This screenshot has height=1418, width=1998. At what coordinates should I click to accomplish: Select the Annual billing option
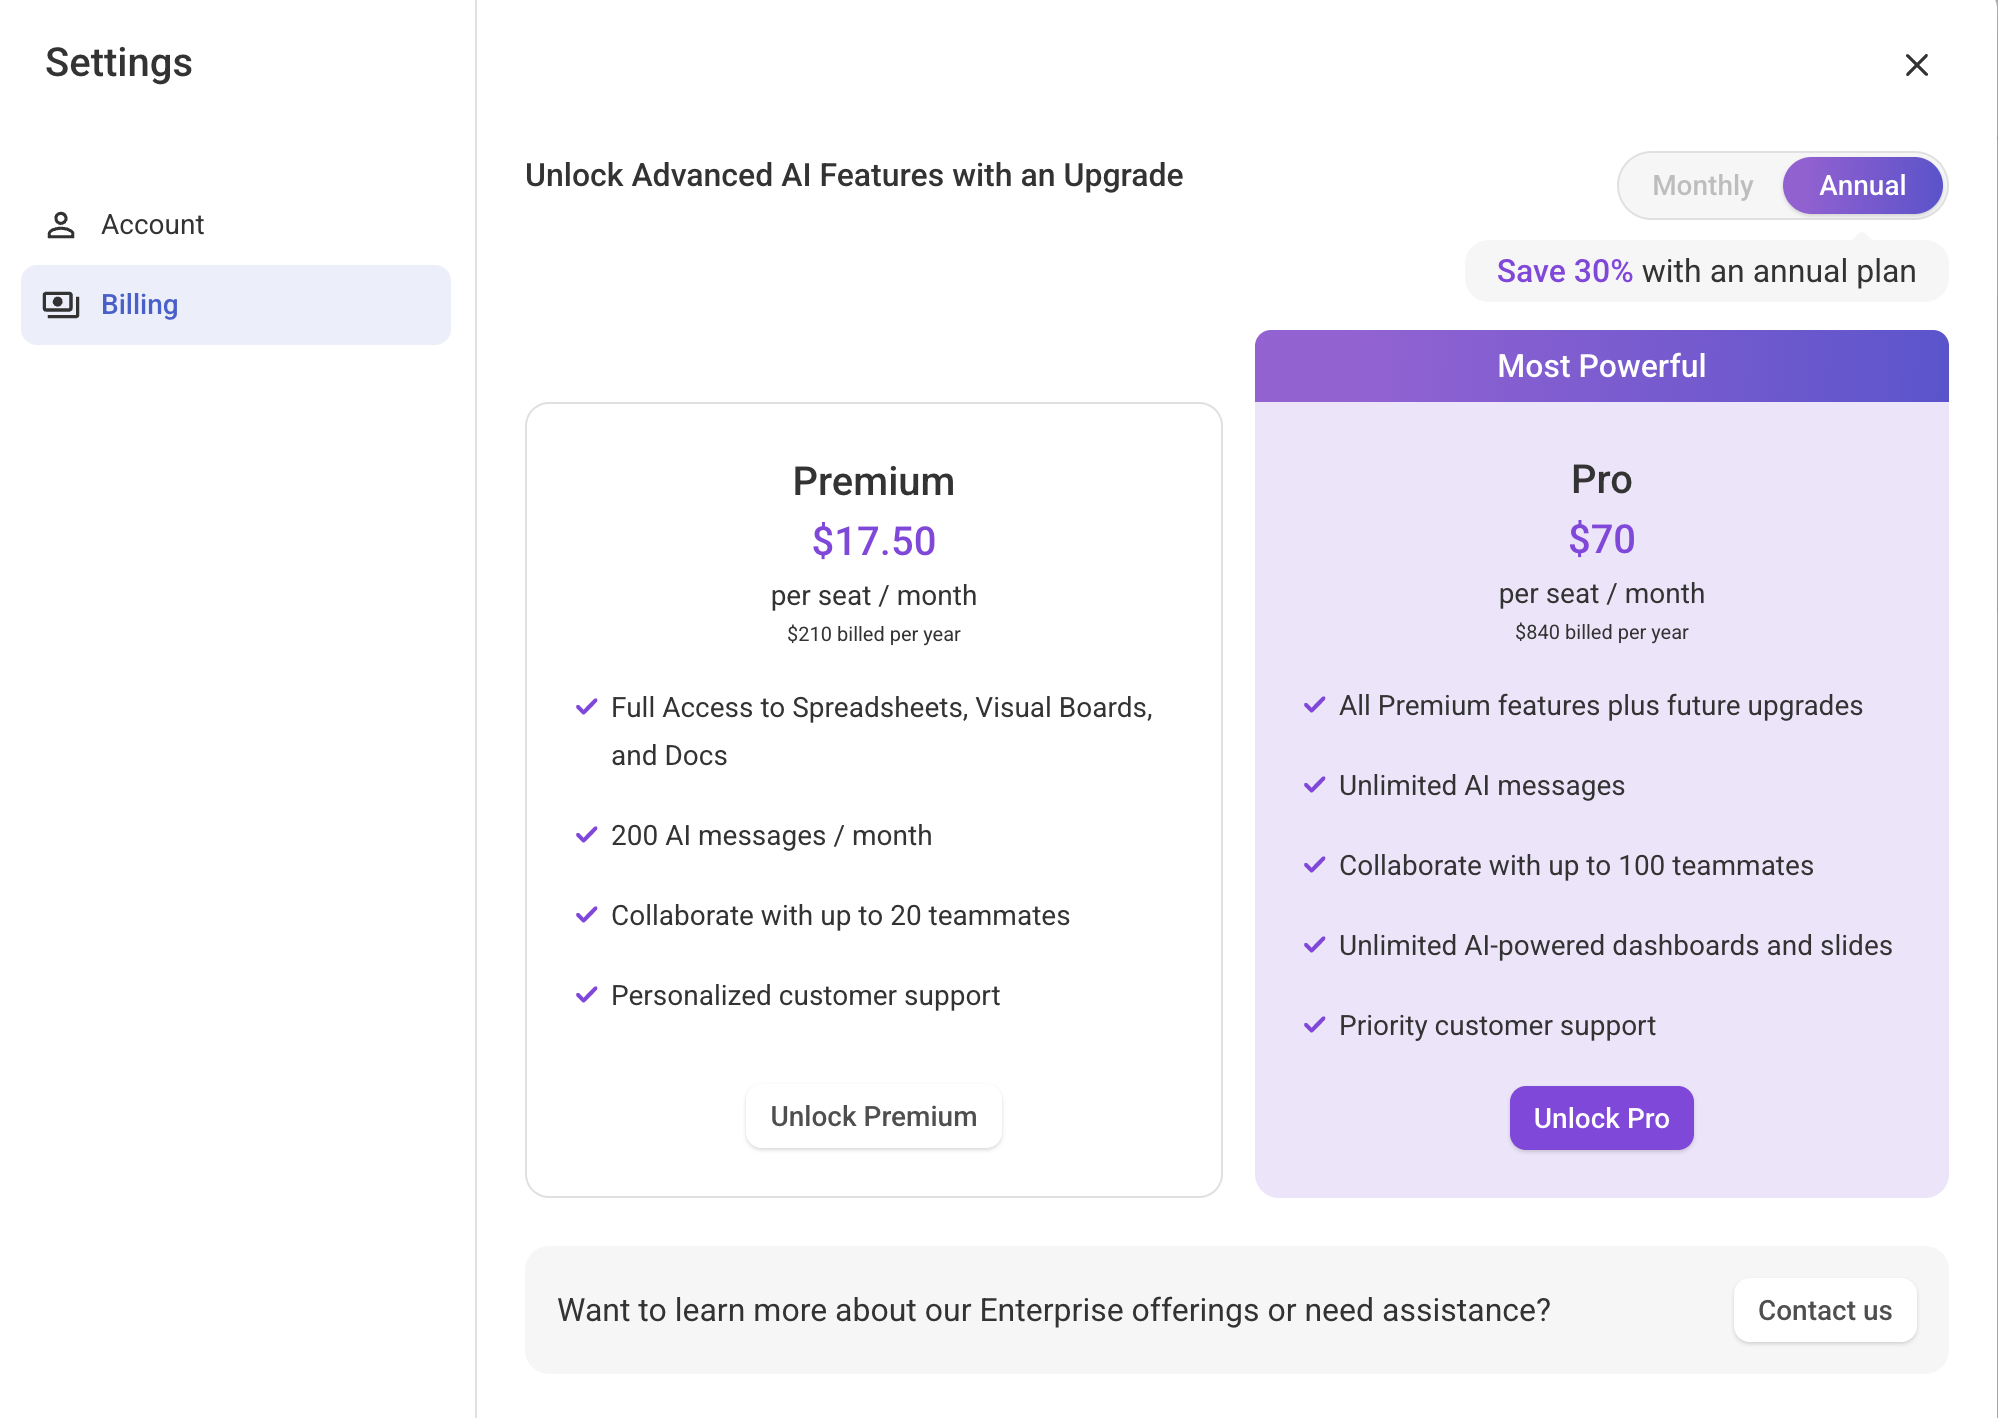[x=1862, y=186]
